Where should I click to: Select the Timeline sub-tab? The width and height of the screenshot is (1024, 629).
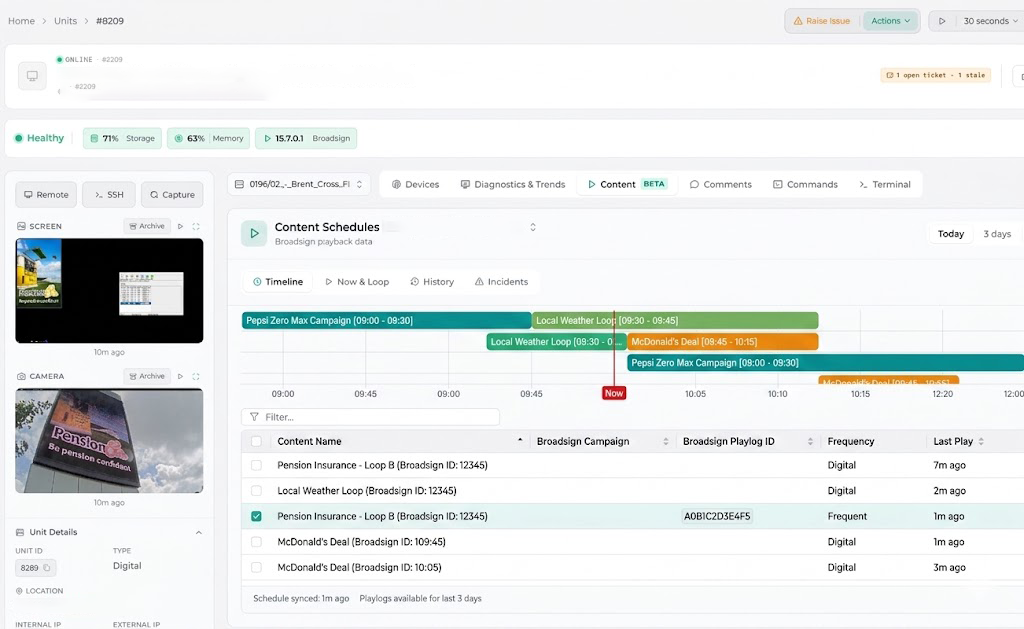click(278, 282)
